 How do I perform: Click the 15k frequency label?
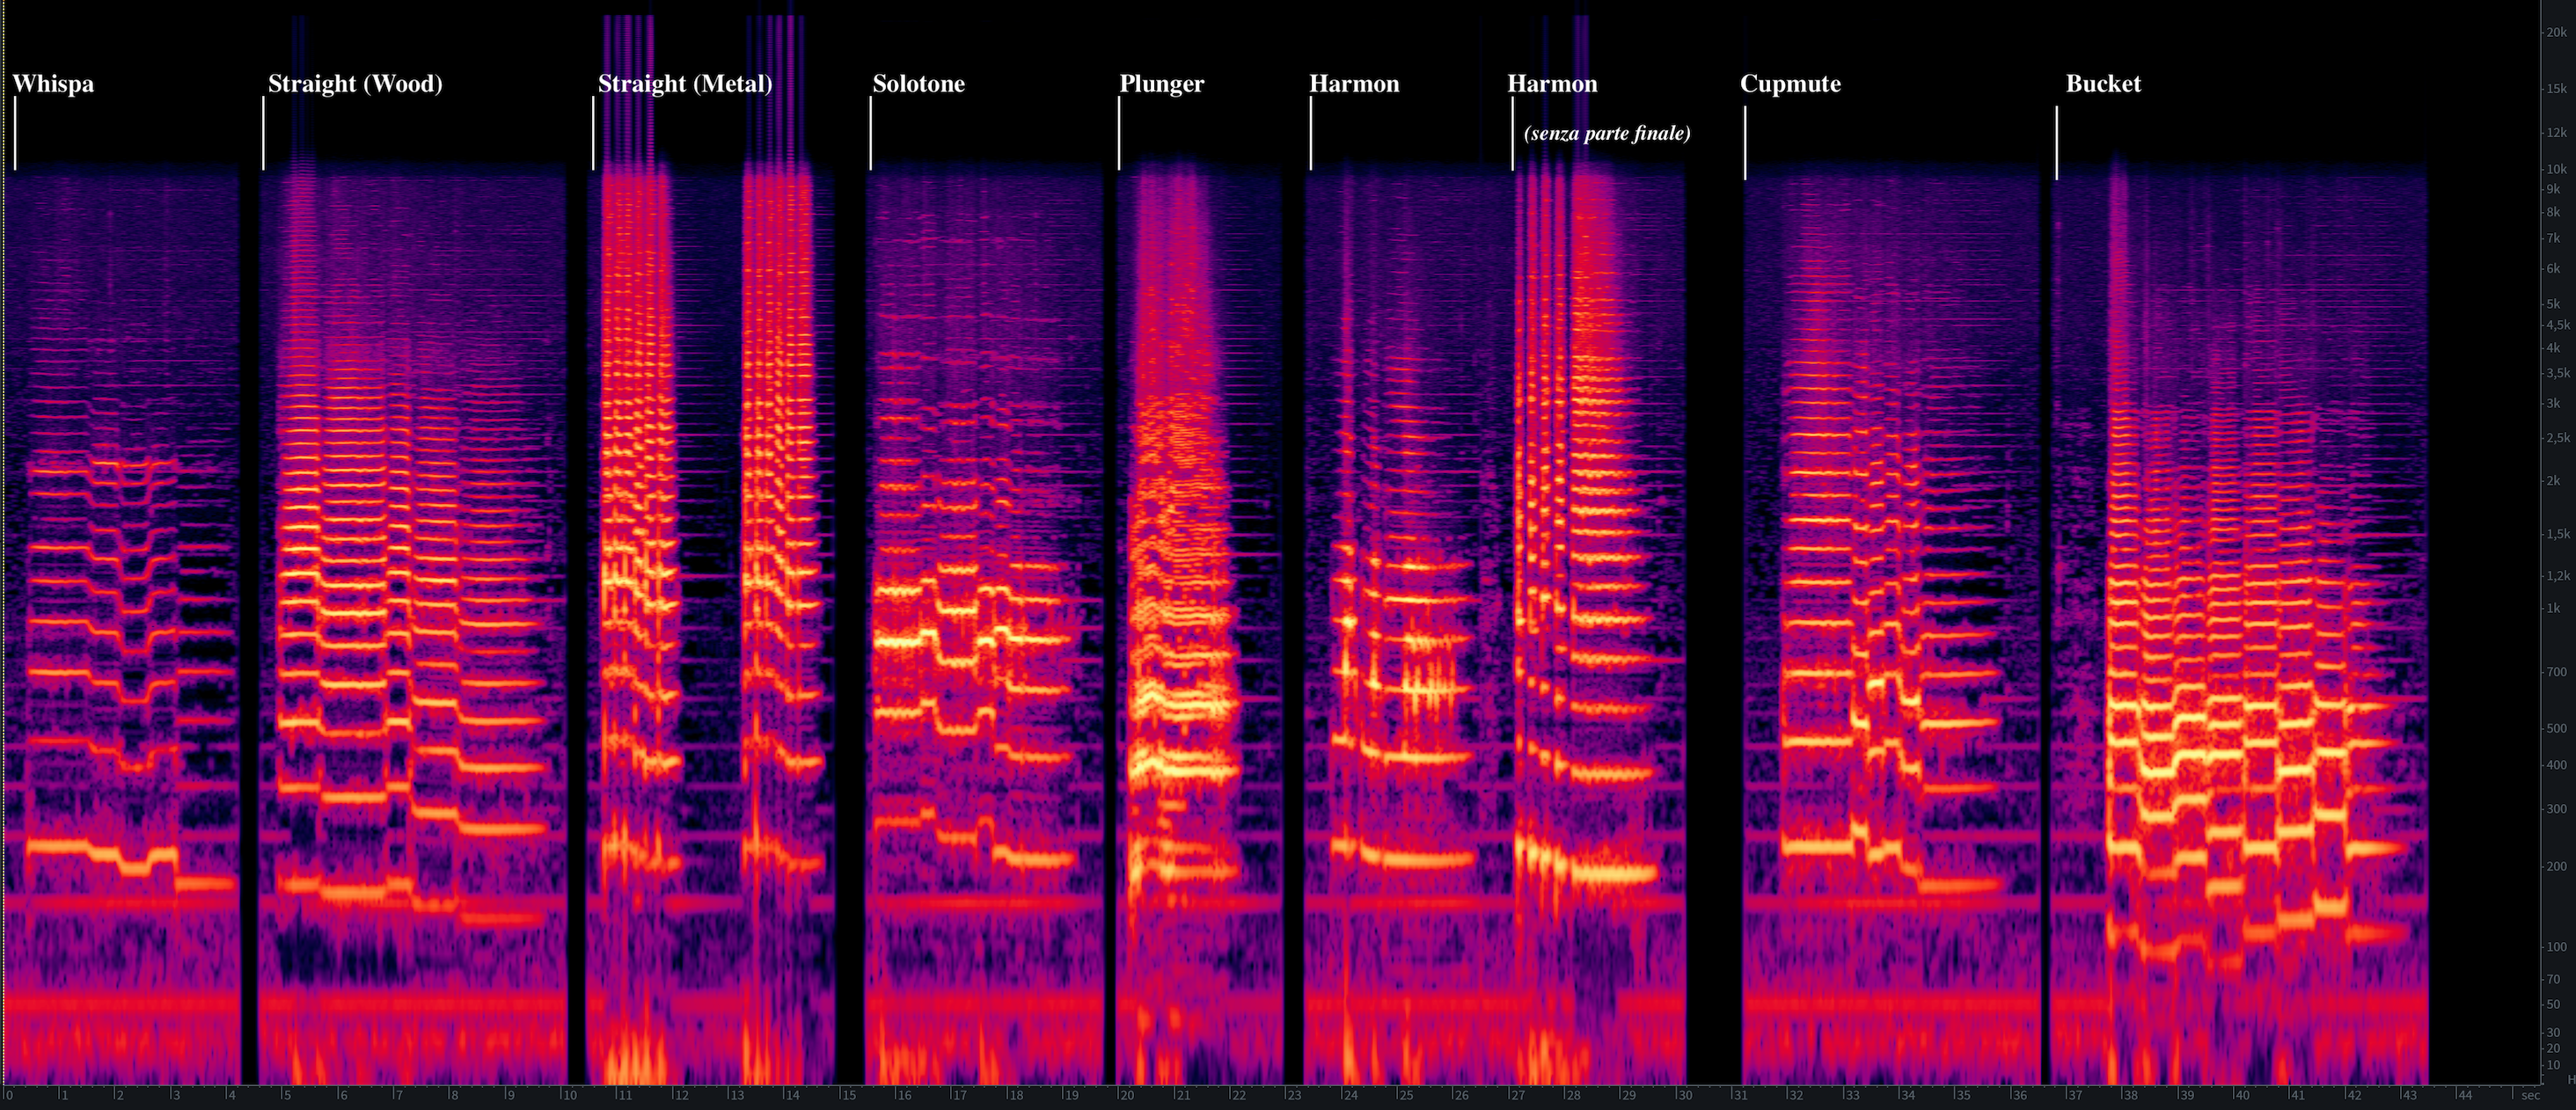coord(2556,89)
